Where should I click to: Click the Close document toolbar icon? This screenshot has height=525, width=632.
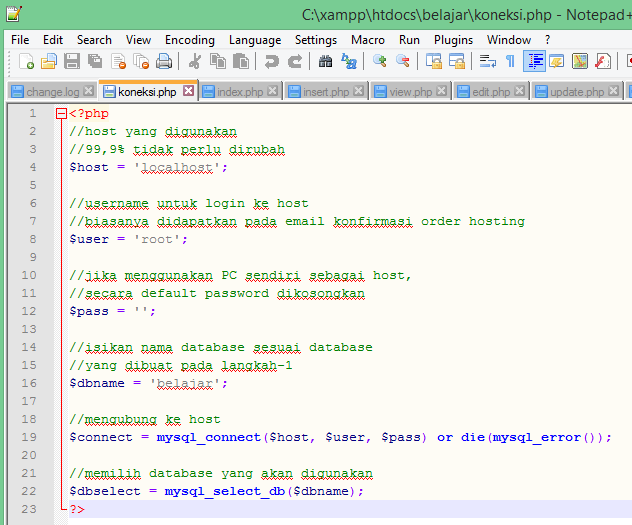[x=118, y=62]
